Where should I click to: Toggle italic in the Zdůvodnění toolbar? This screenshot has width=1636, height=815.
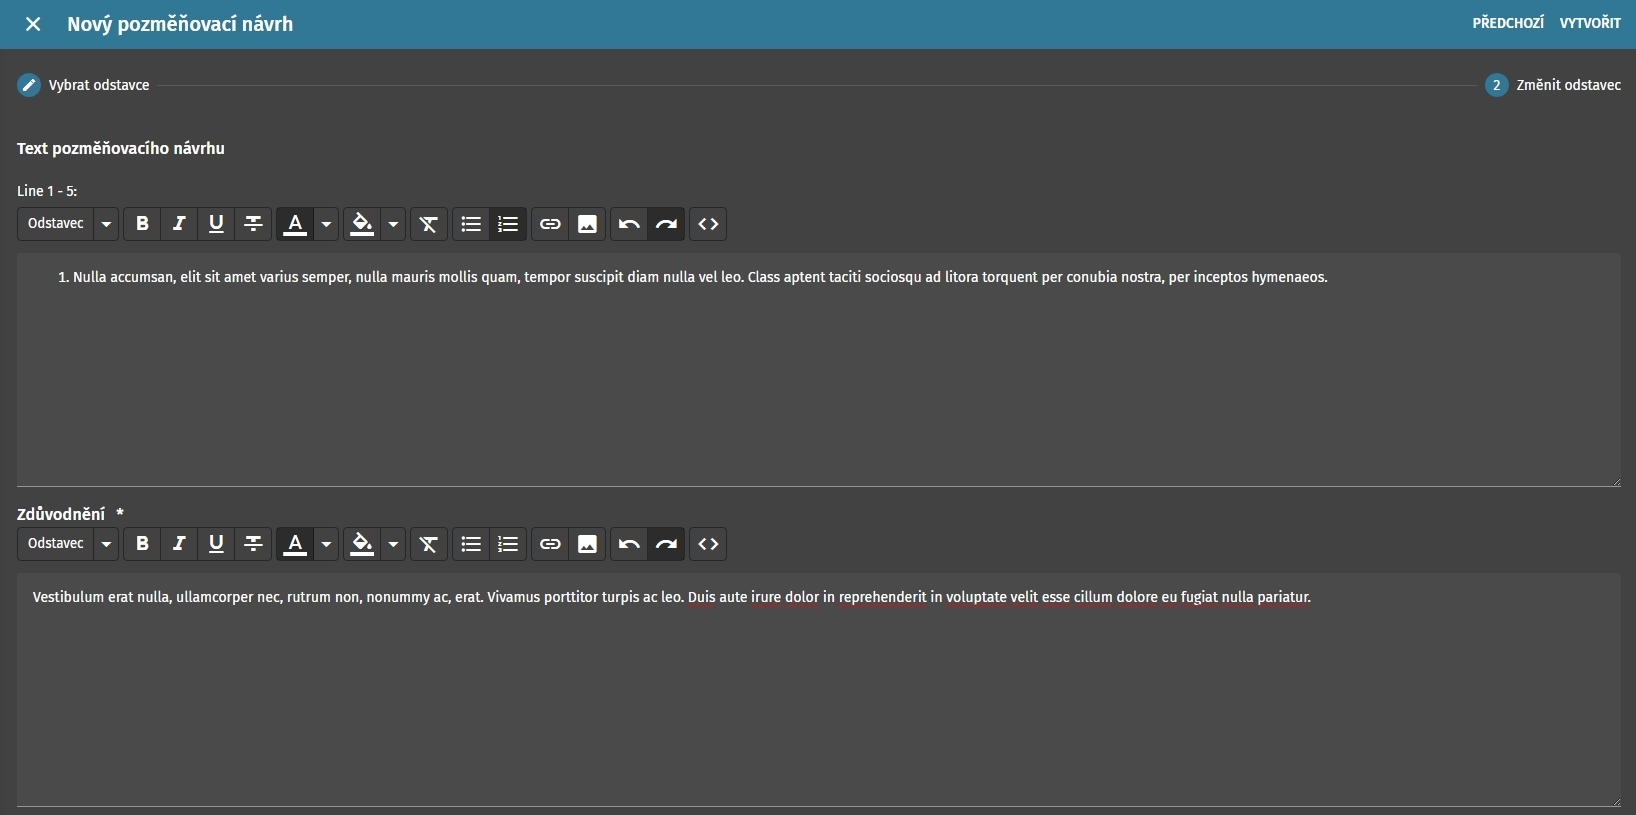(179, 544)
